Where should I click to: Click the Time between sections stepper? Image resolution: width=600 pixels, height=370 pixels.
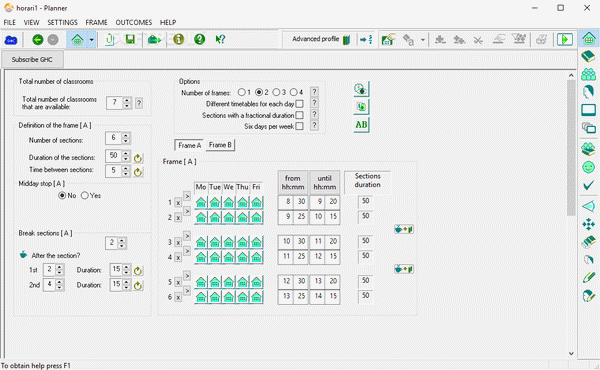click(126, 171)
